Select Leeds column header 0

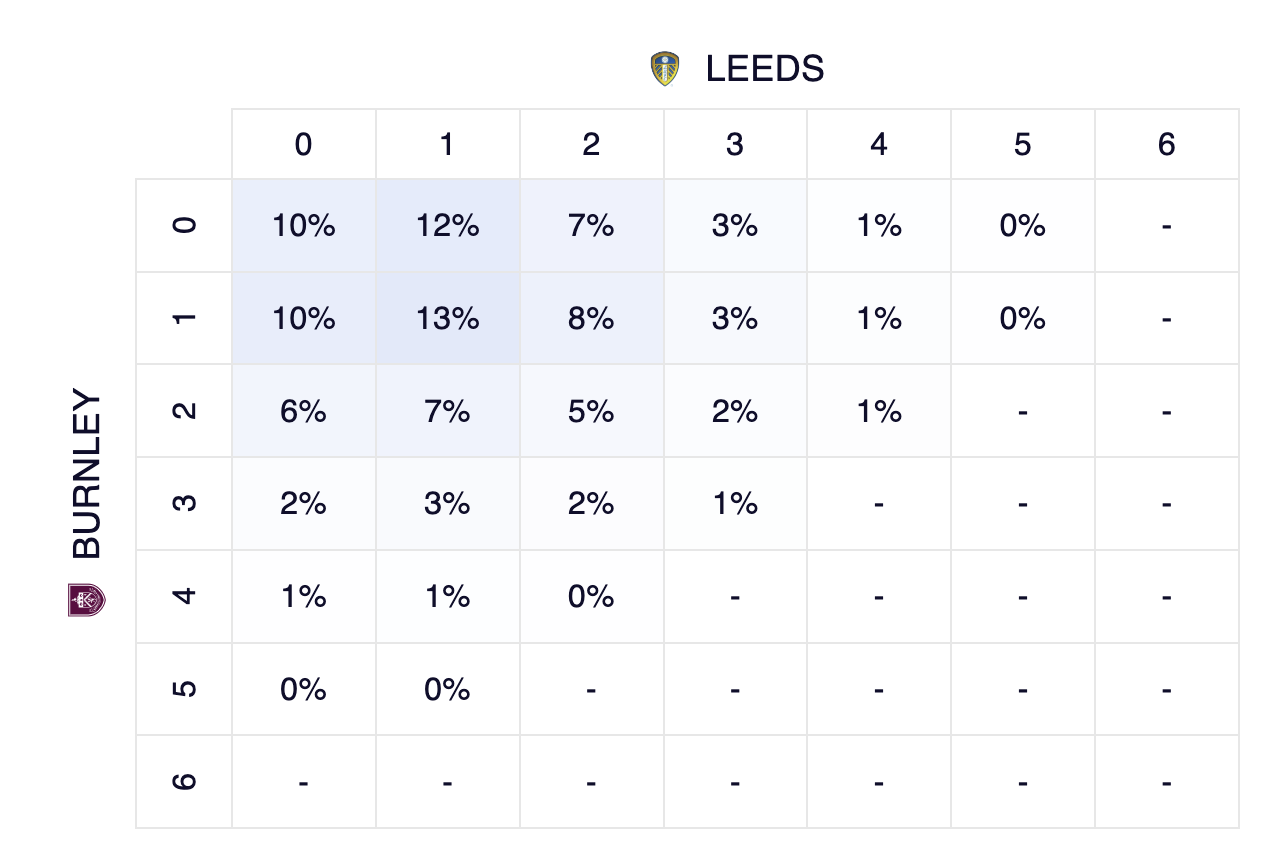pyautogui.click(x=303, y=145)
